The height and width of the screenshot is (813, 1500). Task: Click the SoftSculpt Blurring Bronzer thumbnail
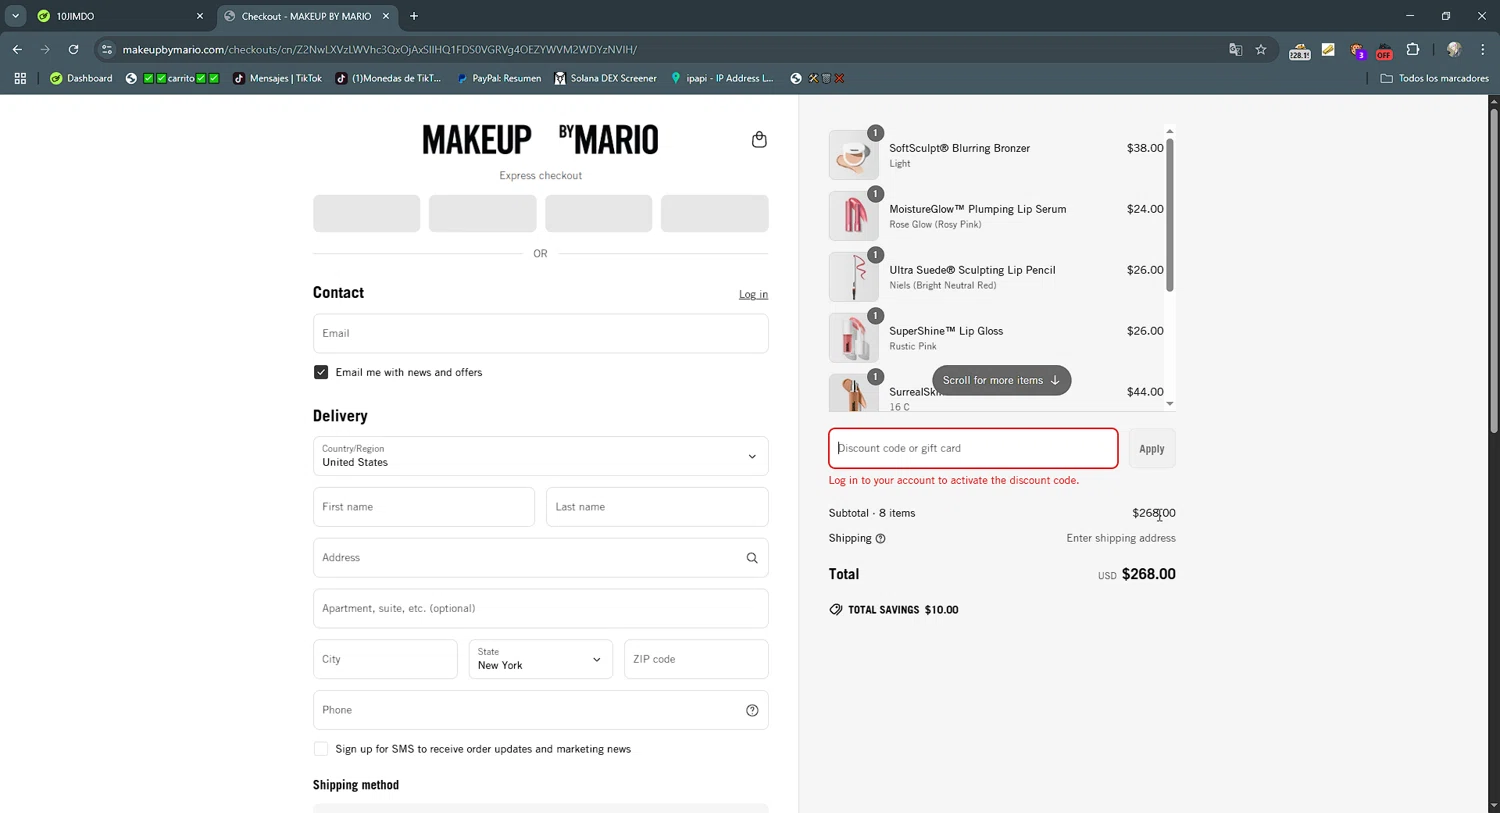click(x=853, y=155)
